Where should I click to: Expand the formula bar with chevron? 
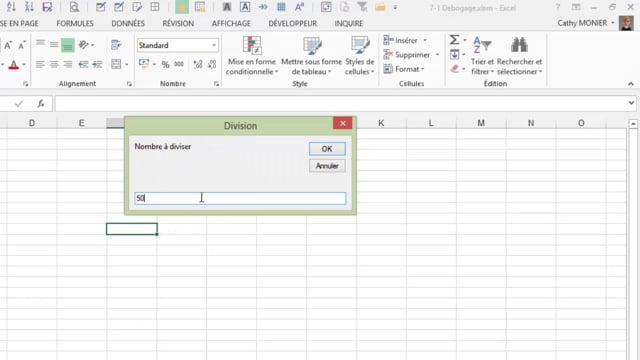[x=631, y=103]
